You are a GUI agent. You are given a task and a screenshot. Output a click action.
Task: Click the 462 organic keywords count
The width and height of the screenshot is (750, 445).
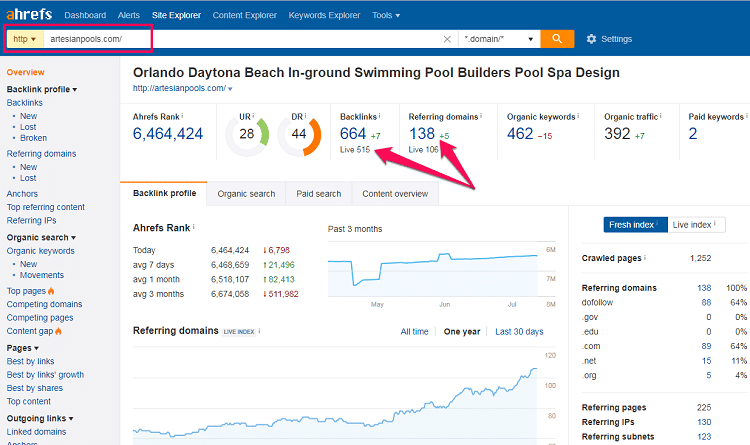520,134
